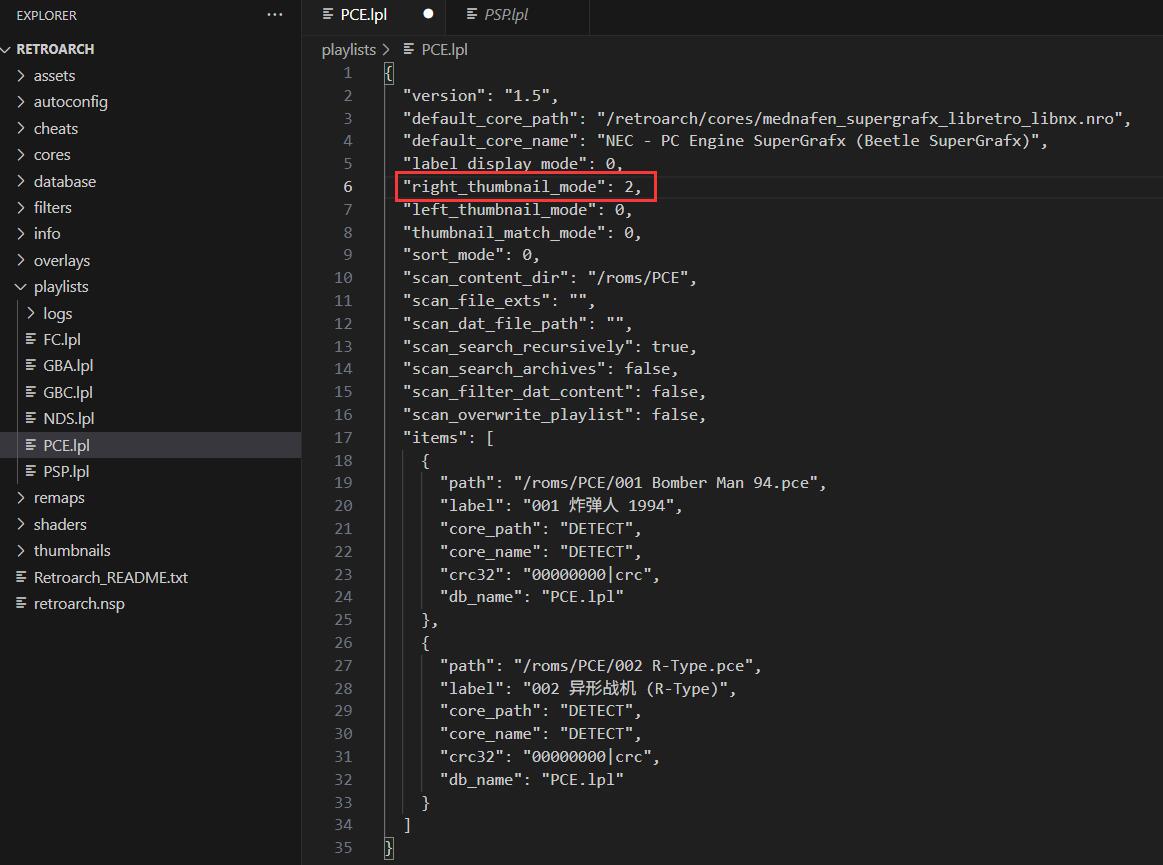Click the file icon beside FC.lpl

coord(31,340)
